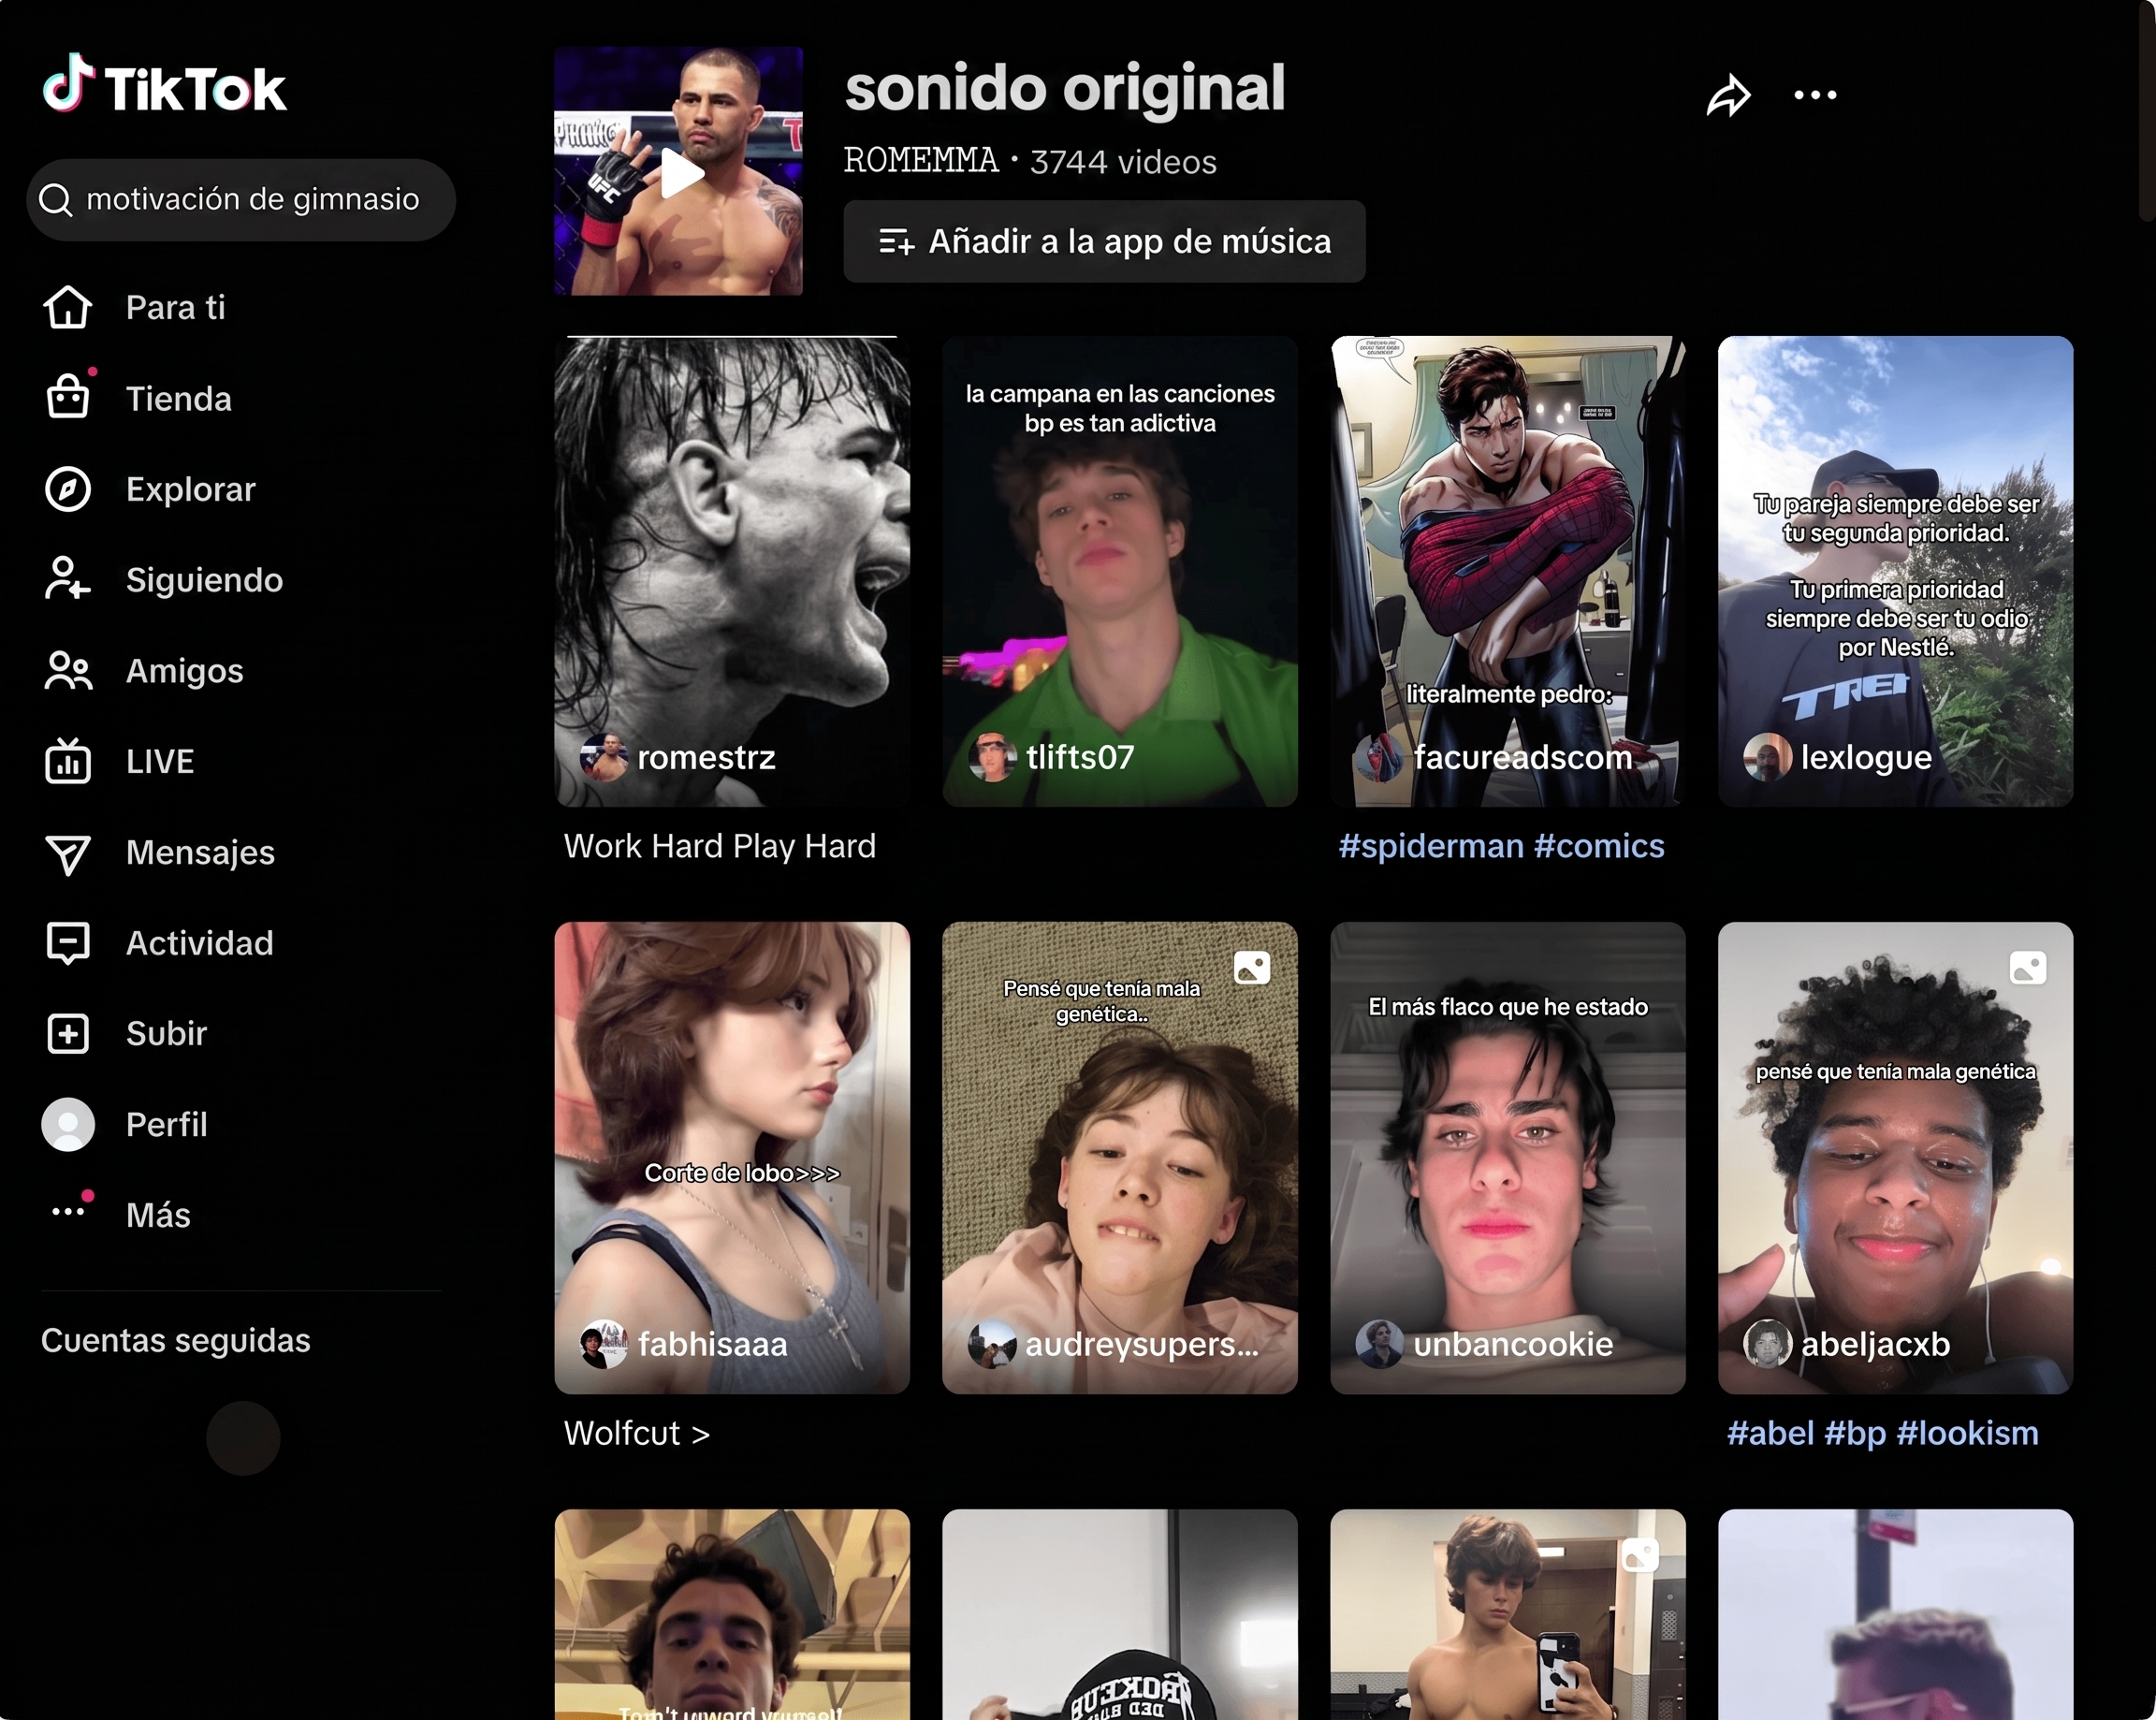Open the lexlogue video thumbnail
The height and width of the screenshot is (1720, 2156).
pyautogui.click(x=1895, y=571)
